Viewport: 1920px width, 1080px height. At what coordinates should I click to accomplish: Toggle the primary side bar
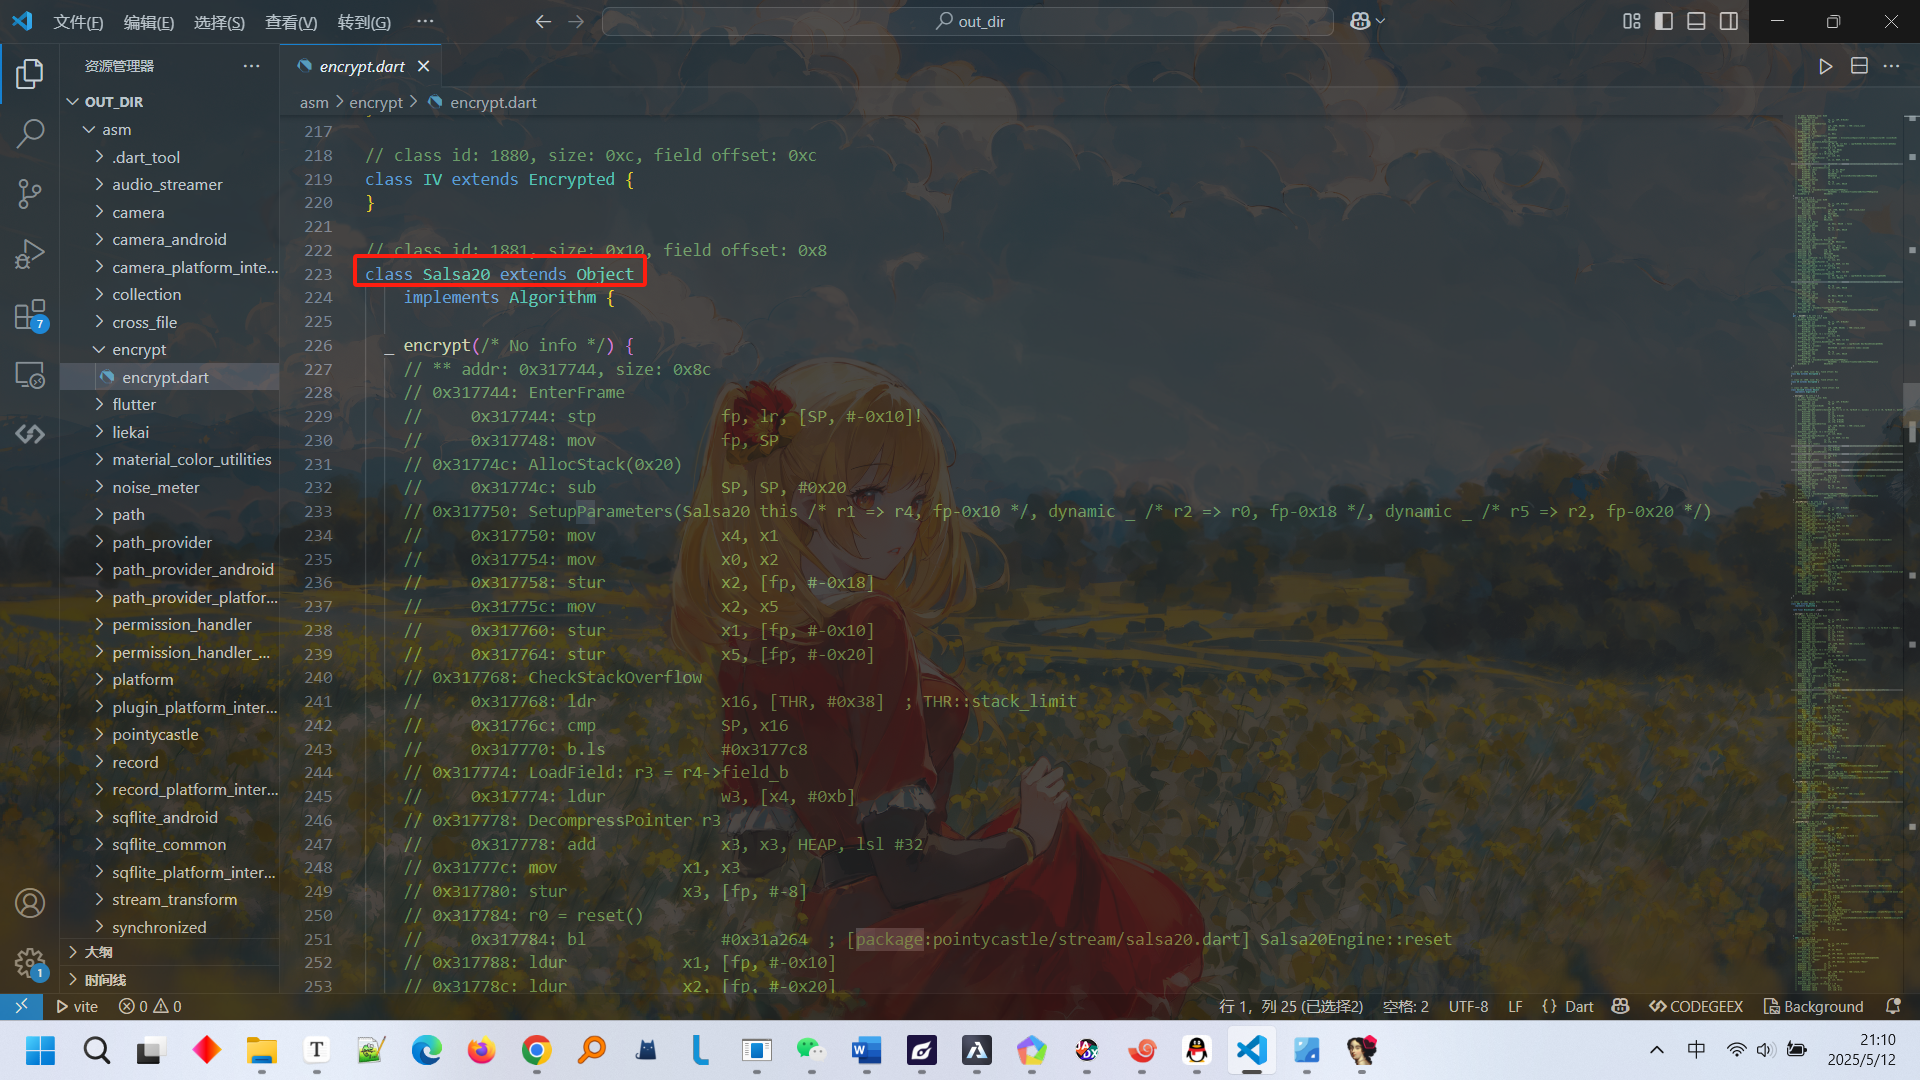1664,21
